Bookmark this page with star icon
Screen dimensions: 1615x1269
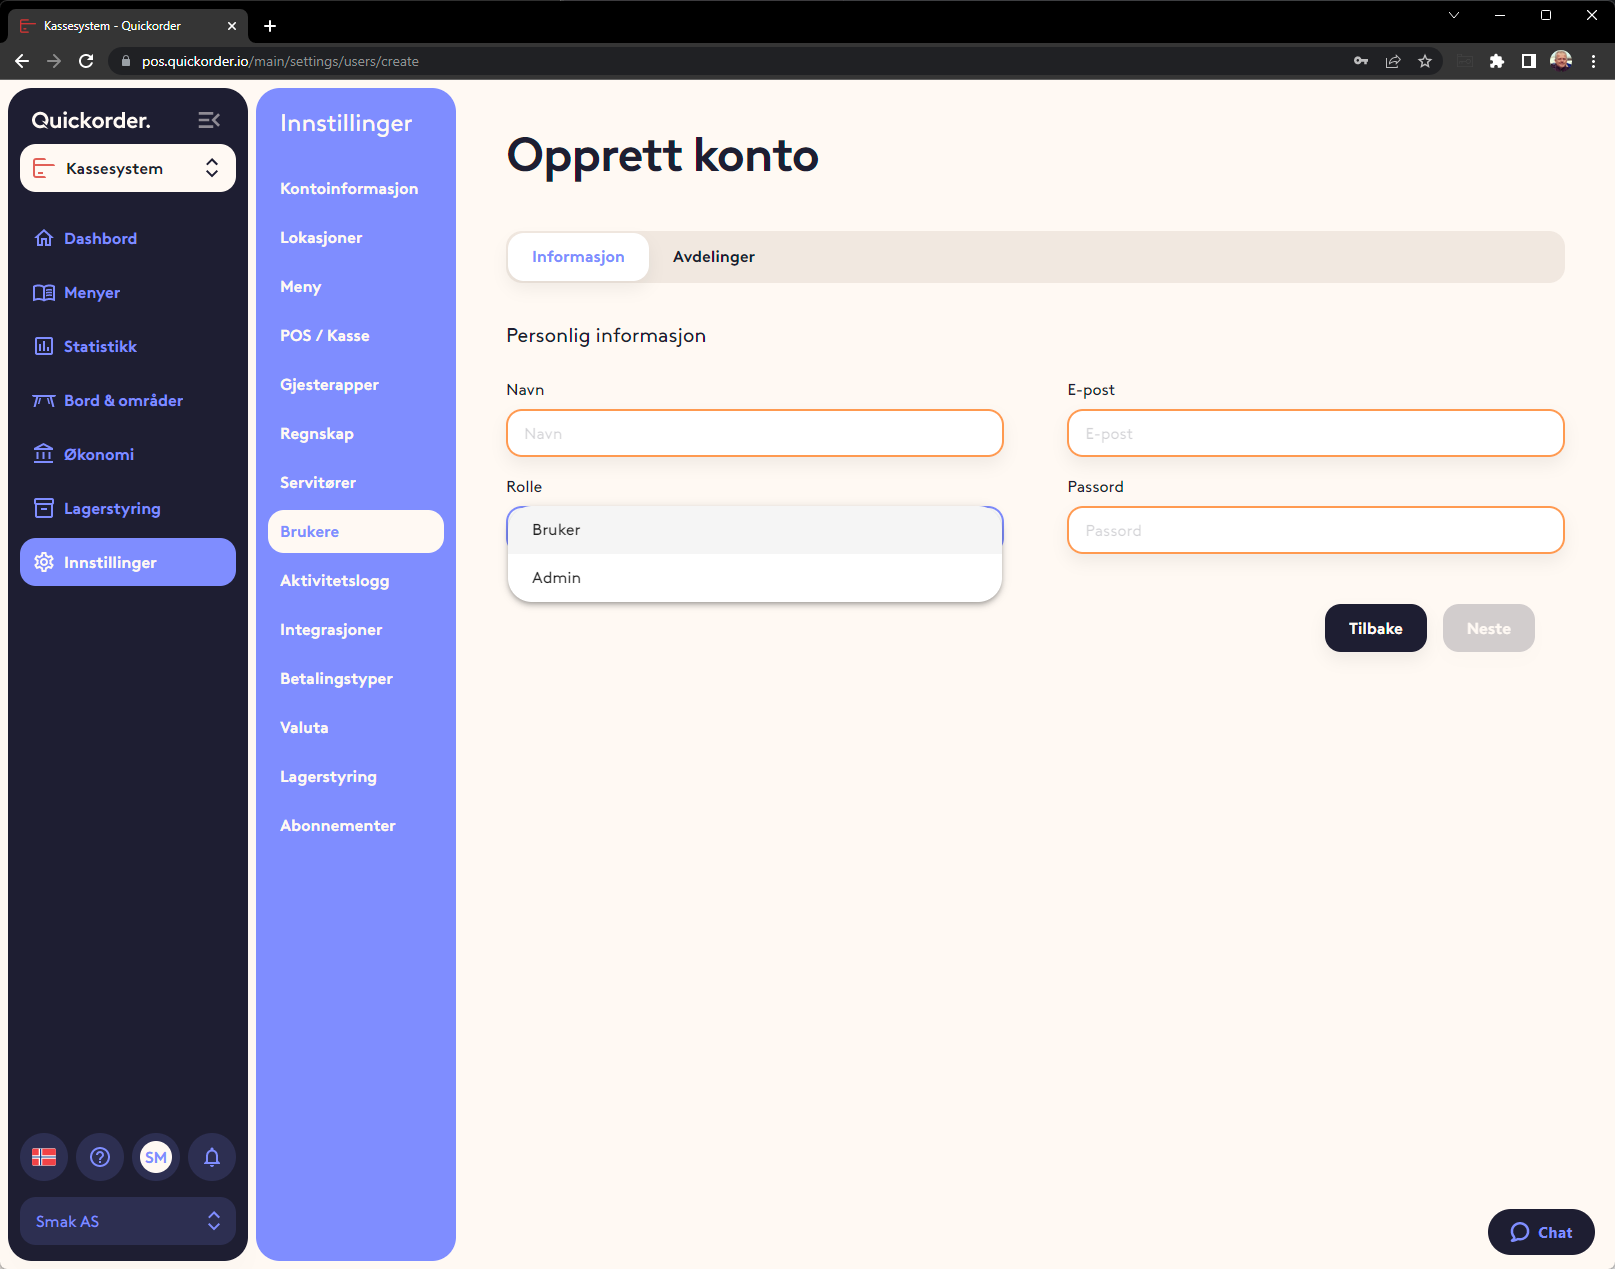(1425, 61)
